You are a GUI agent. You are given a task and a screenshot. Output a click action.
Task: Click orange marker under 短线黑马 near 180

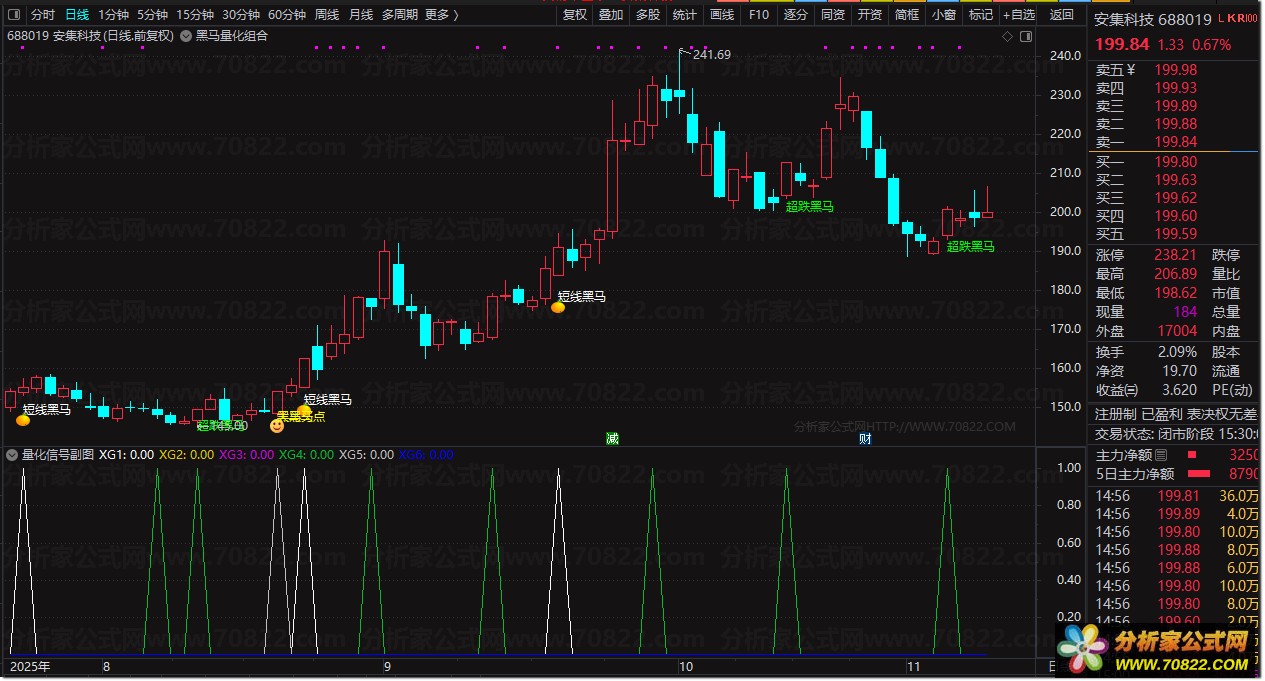[558, 307]
